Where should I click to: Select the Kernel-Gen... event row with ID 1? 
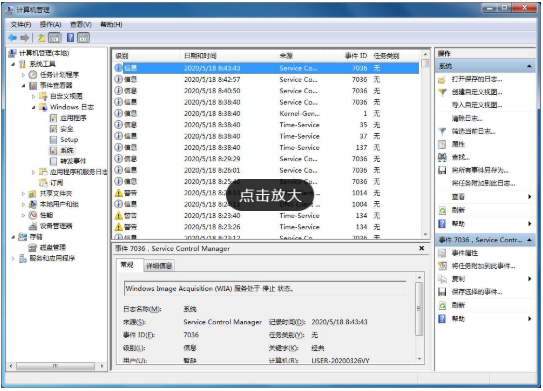(x=266, y=114)
